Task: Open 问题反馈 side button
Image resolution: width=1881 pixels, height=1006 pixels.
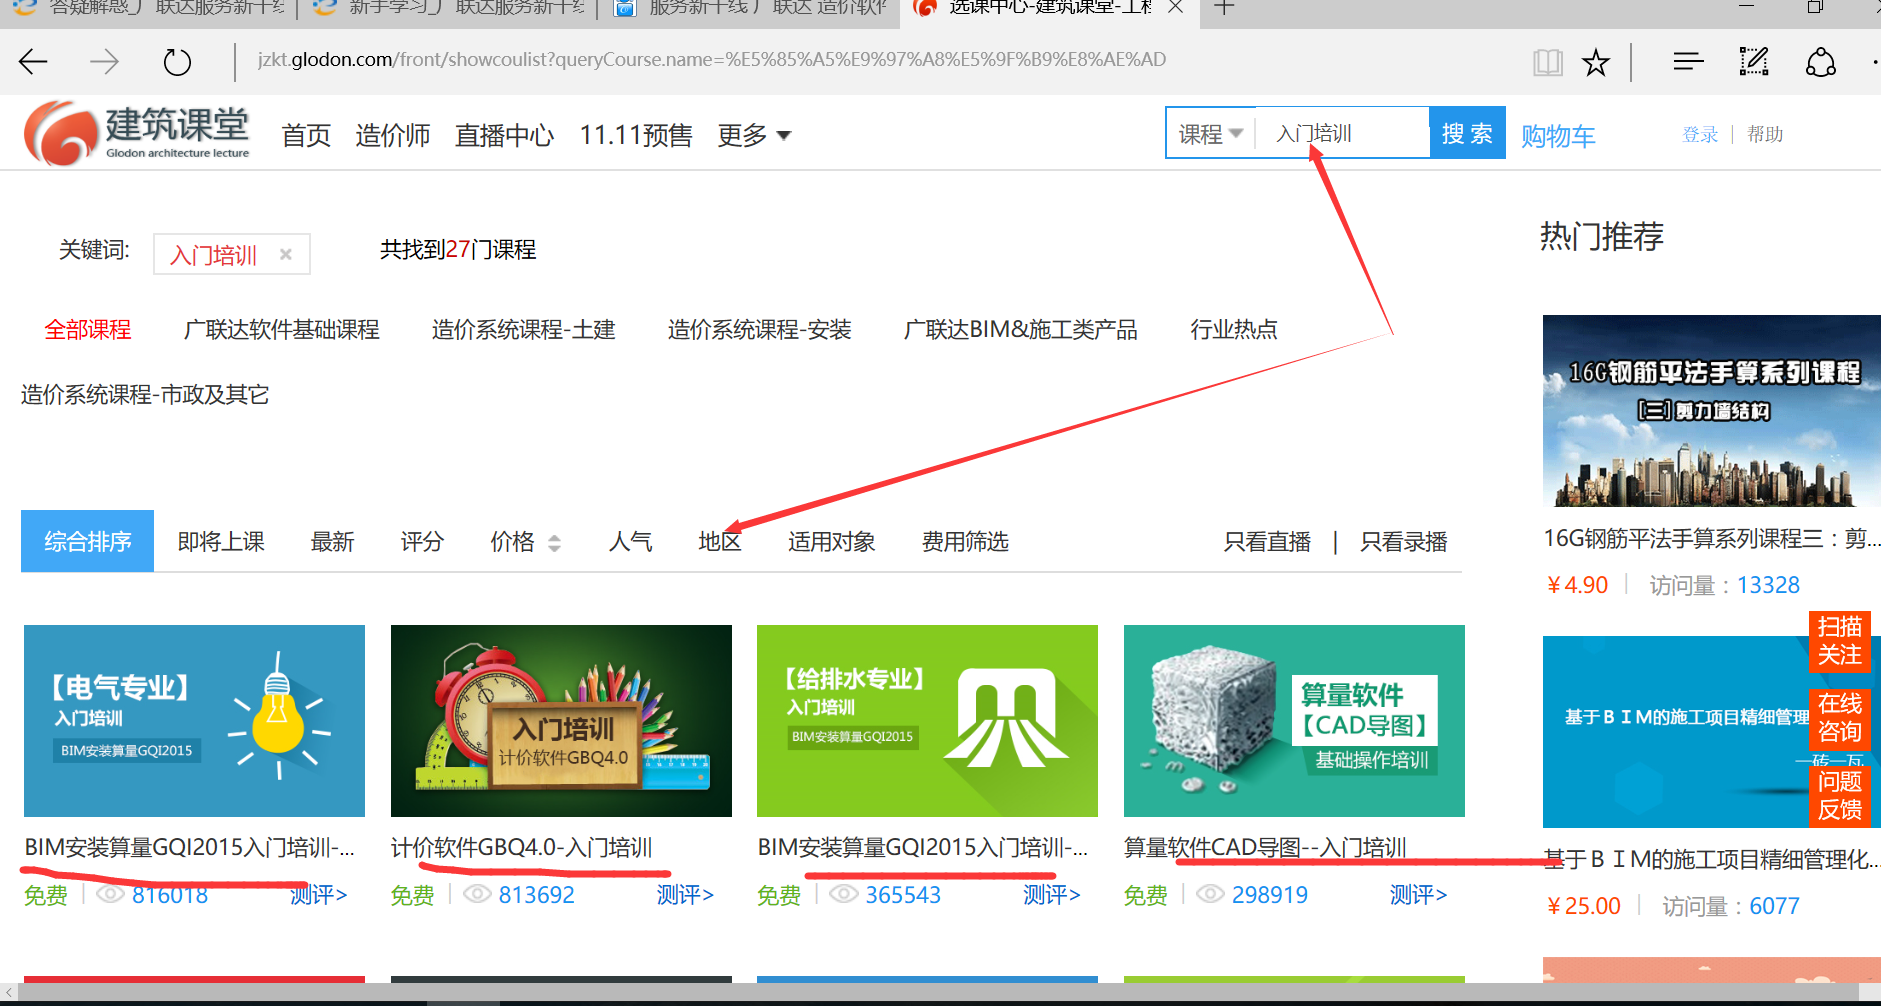Action: pos(1839,795)
